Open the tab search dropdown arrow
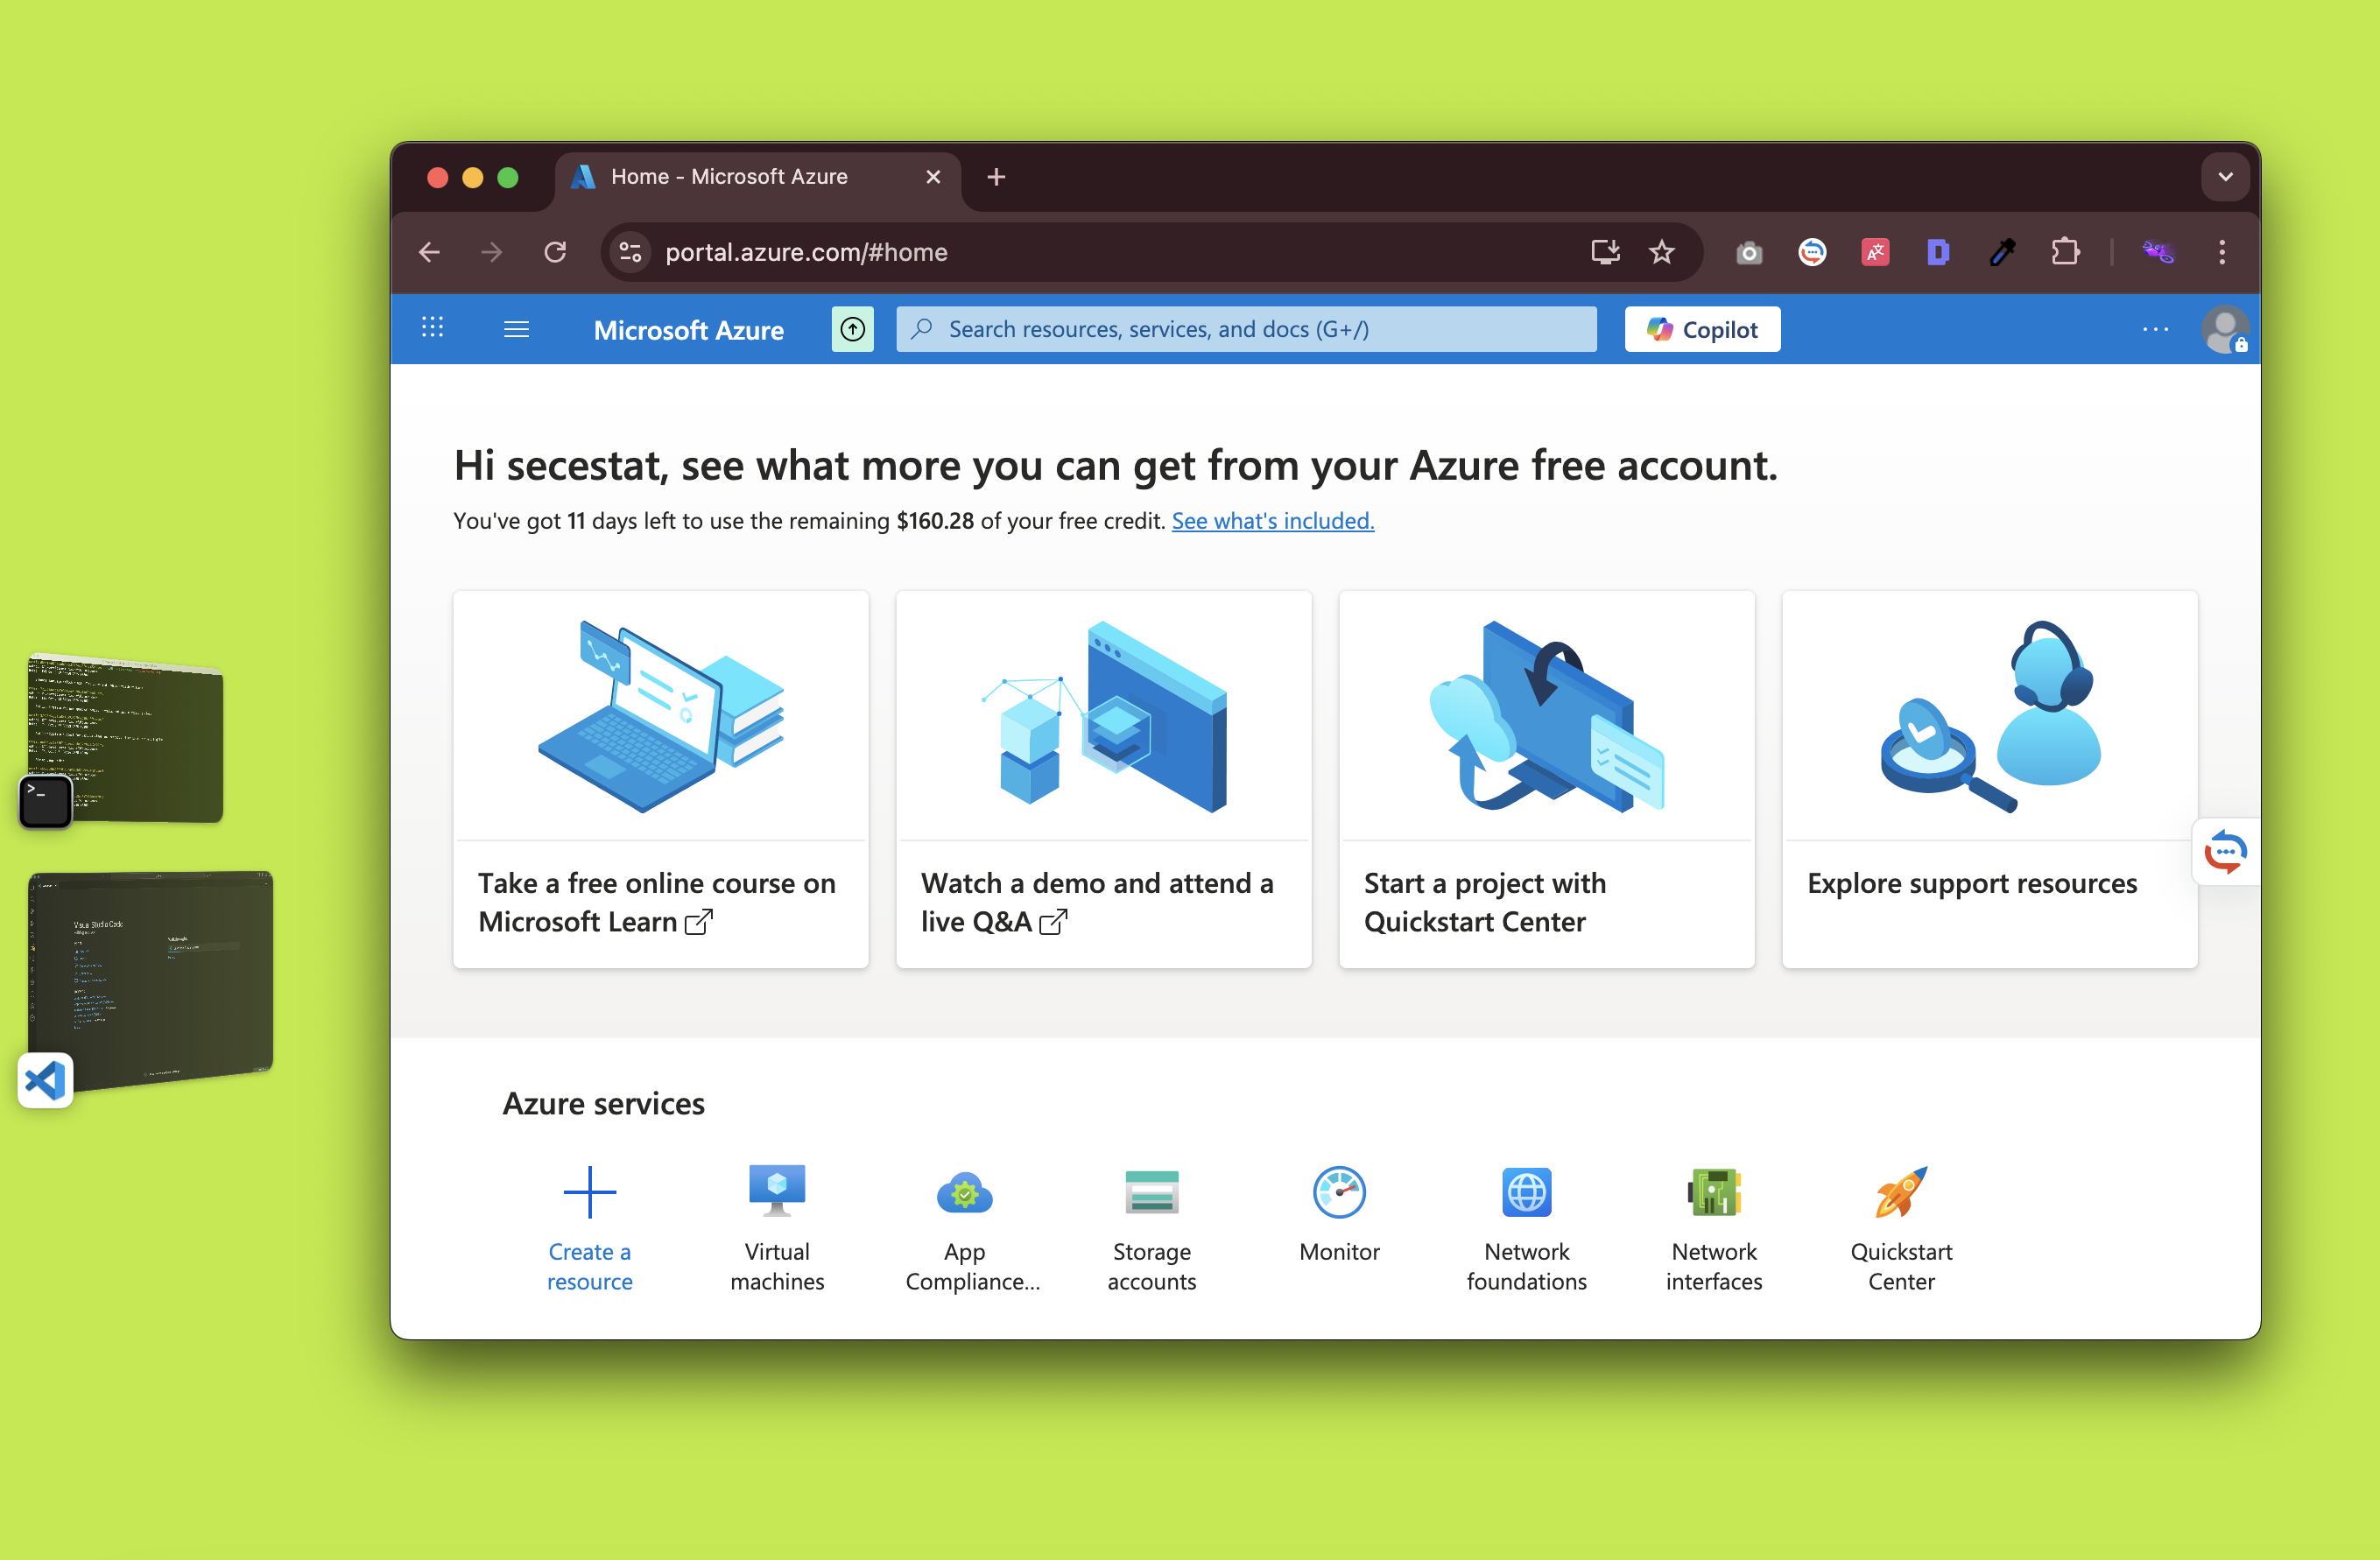 click(x=2224, y=176)
